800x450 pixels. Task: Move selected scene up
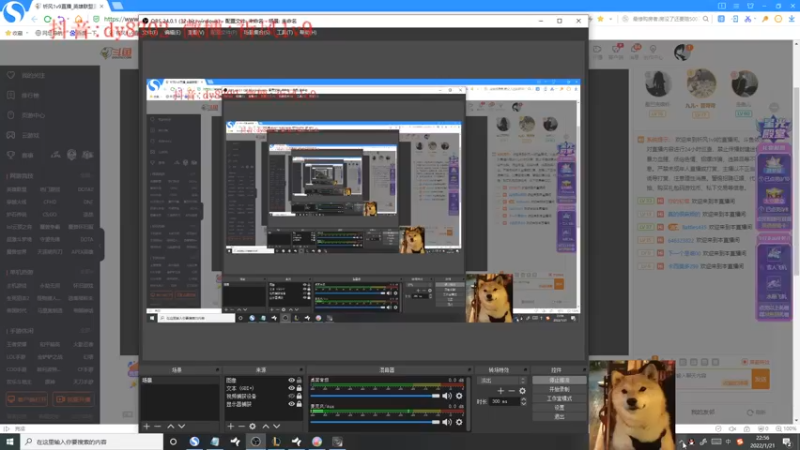[171, 426]
